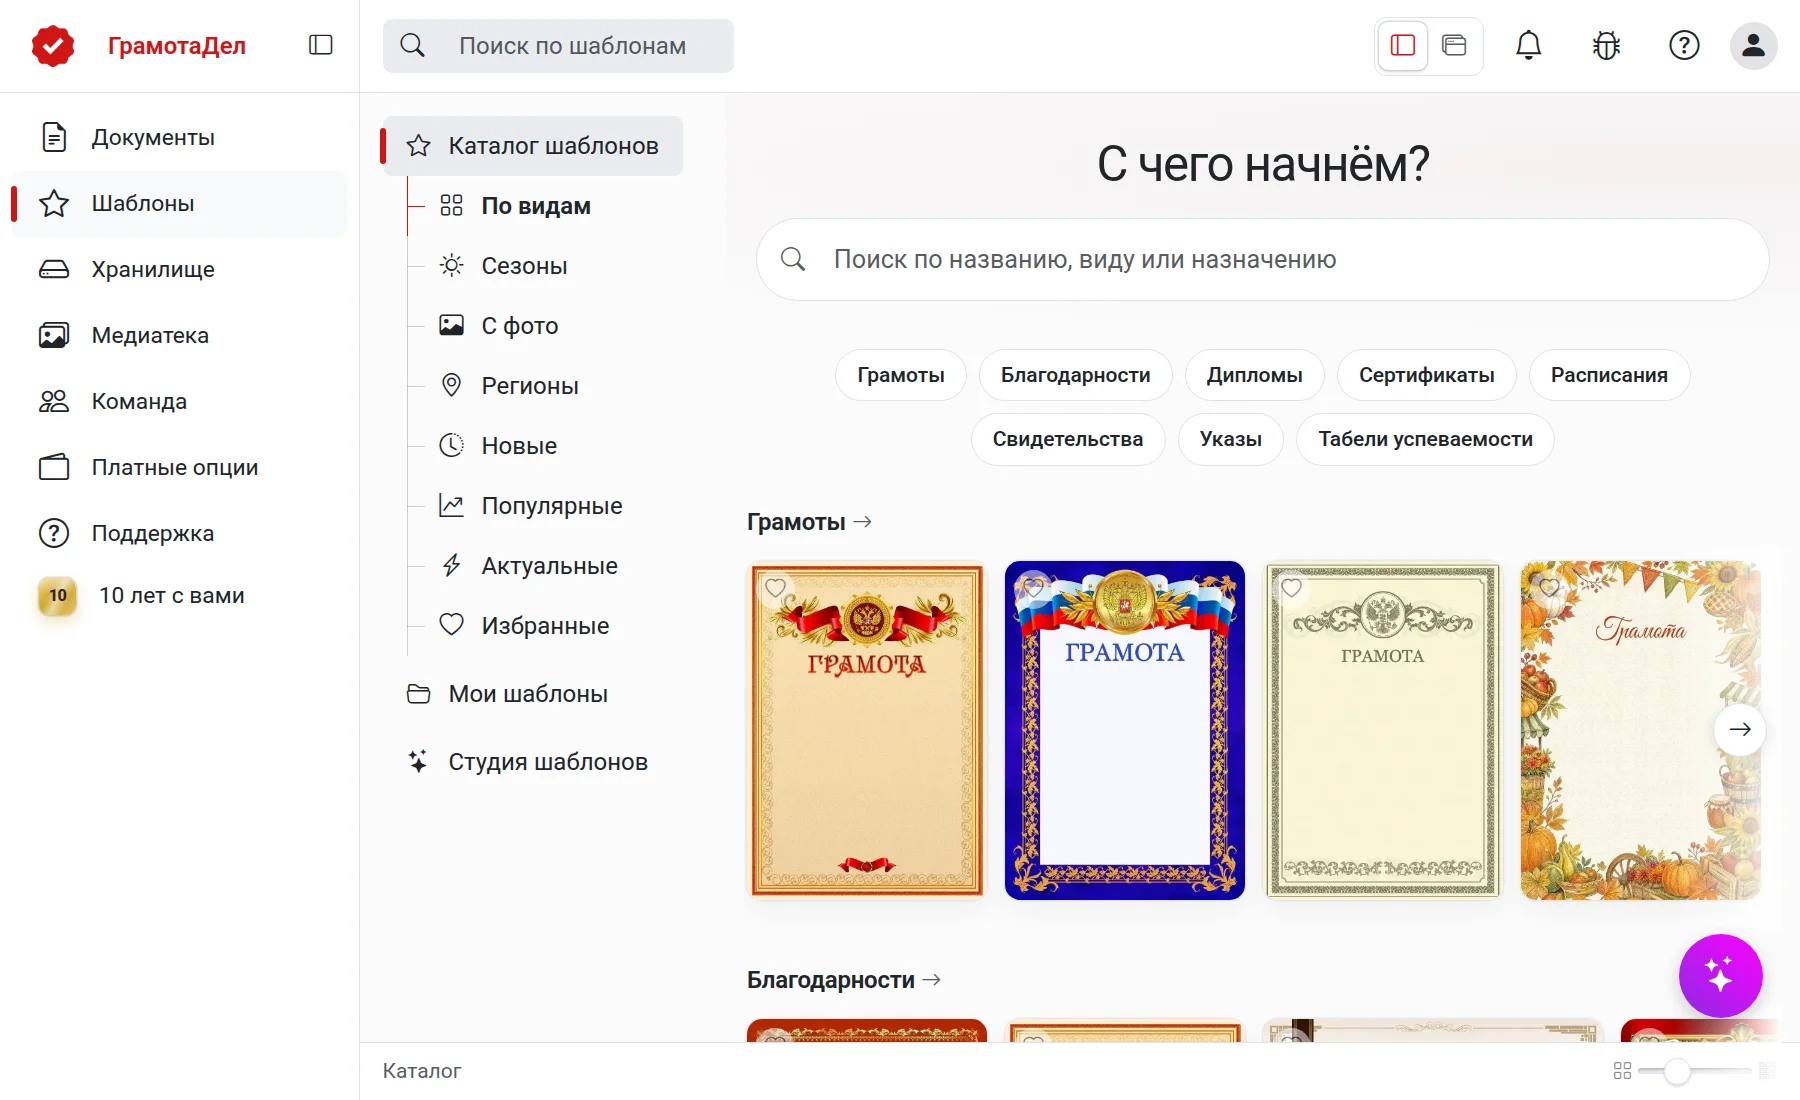Filter by Благодарности chip
The width and height of the screenshot is (1800, 1100).
pos(1075,375)
